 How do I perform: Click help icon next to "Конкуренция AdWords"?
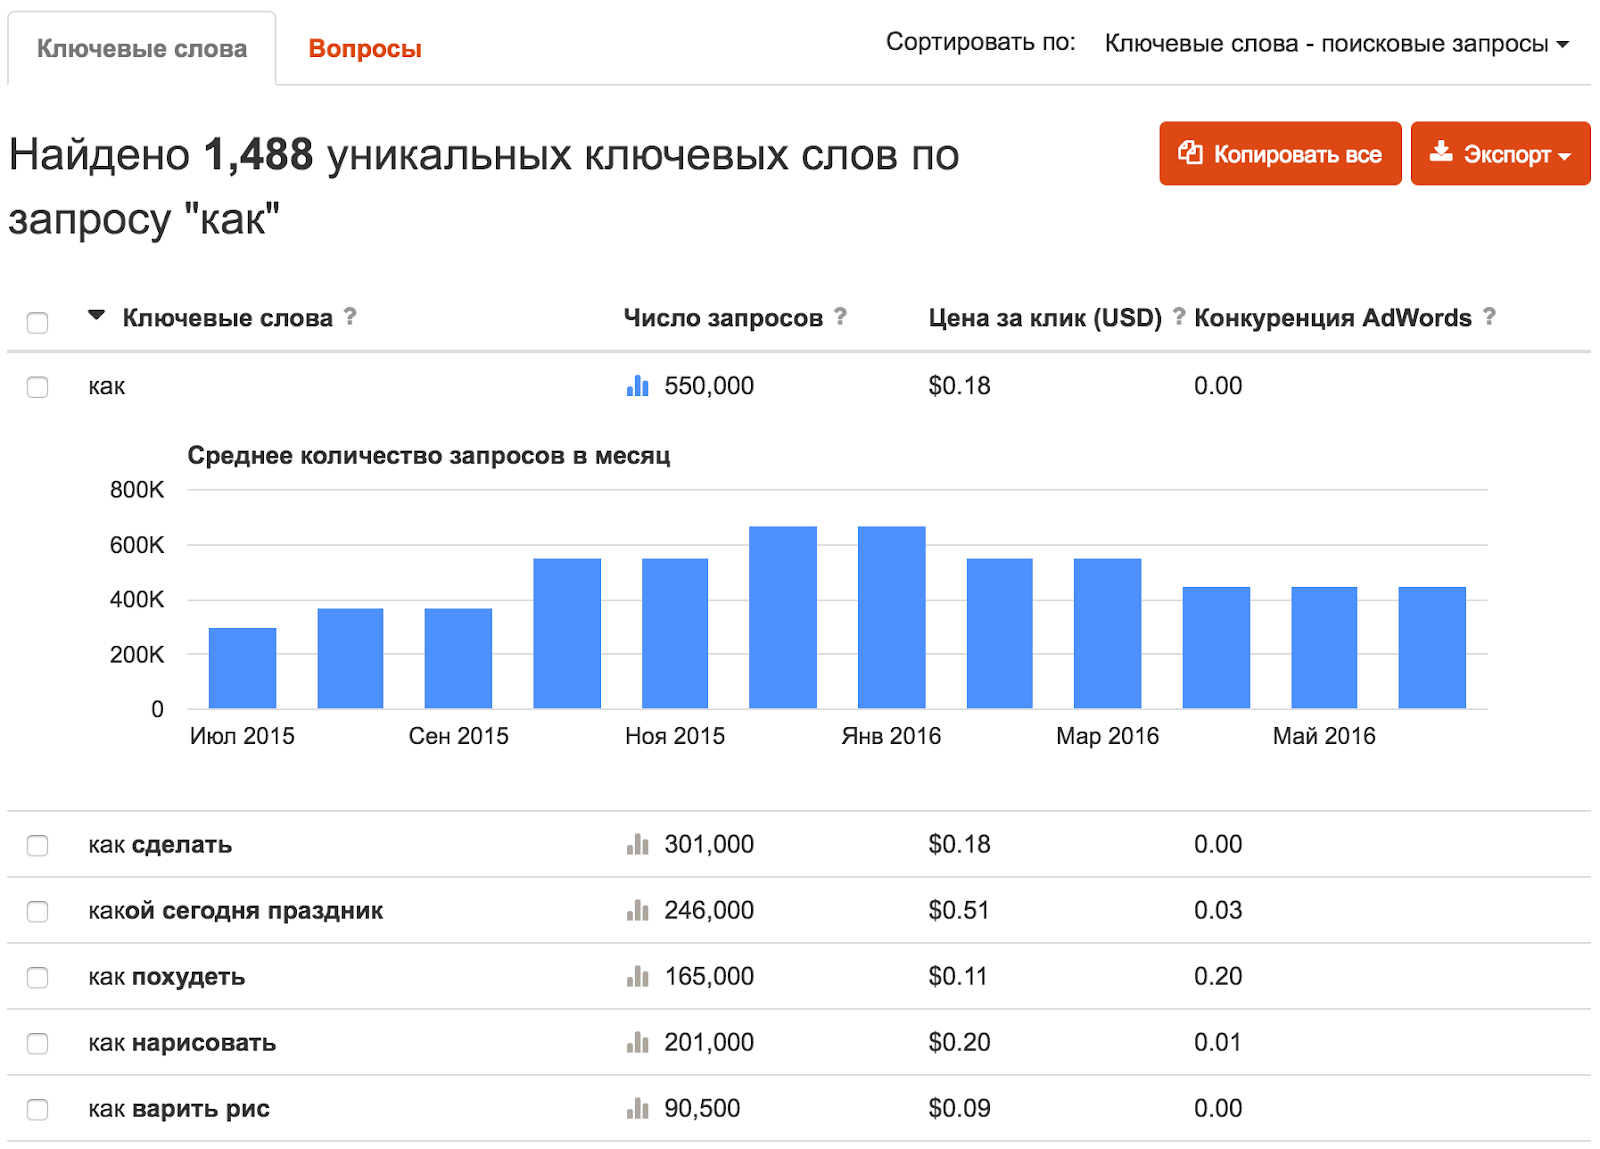tap(1489, 317)
